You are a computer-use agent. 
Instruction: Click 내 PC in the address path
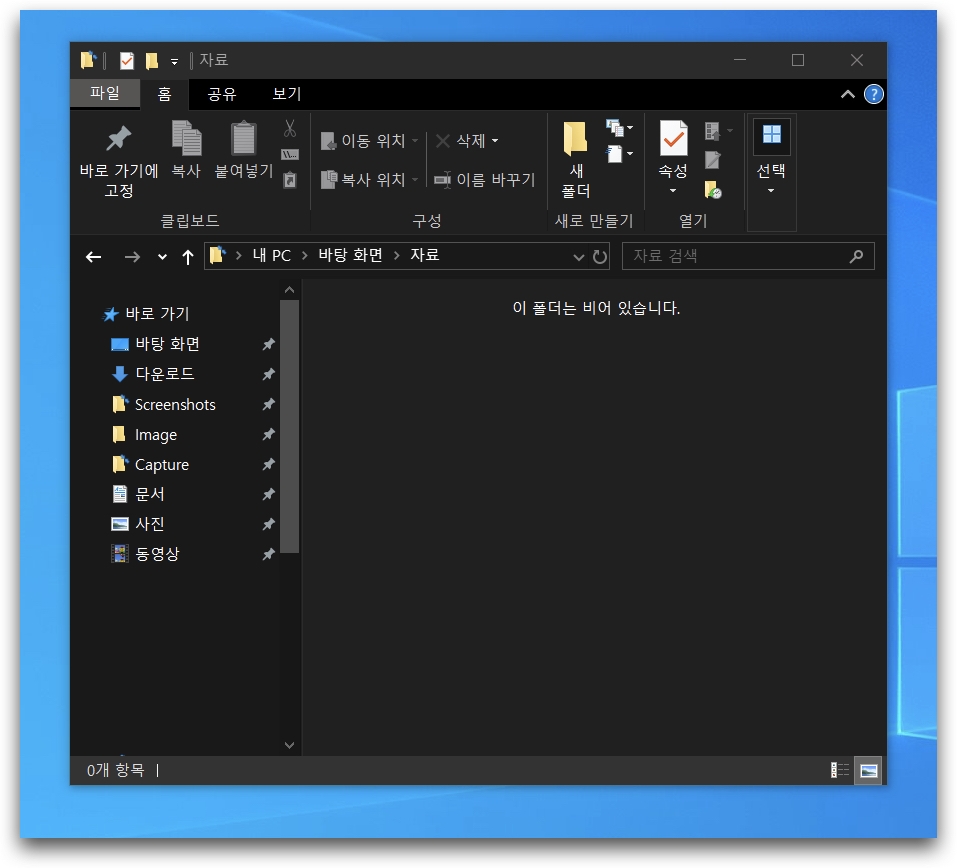coord(272,256)
